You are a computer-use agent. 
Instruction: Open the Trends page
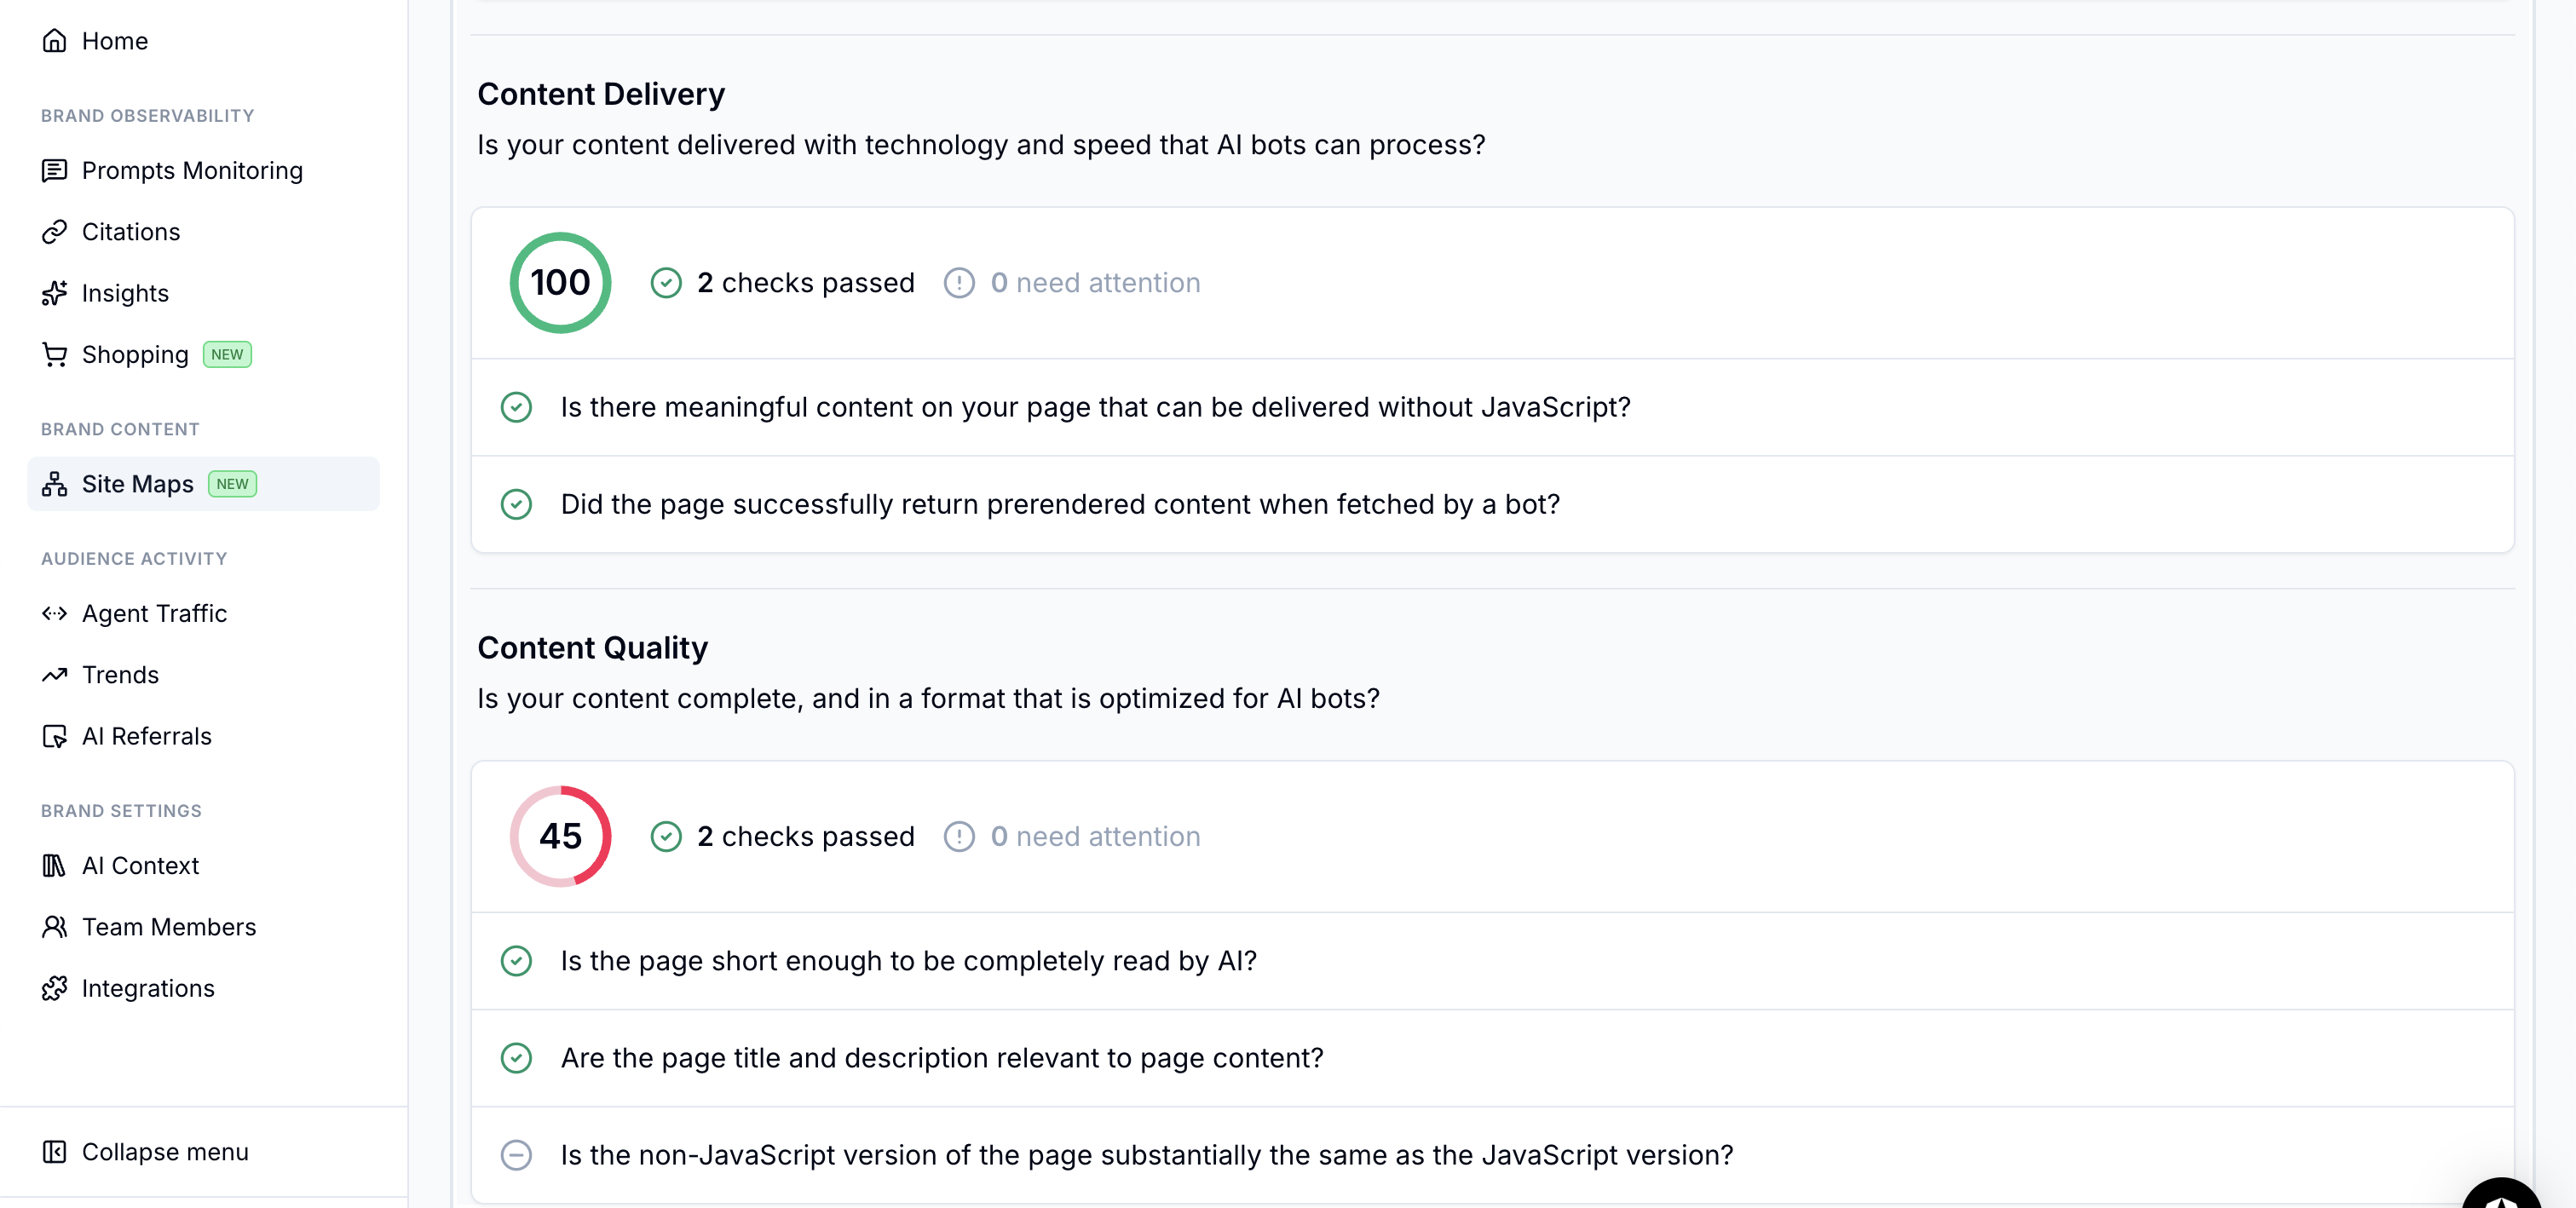click(x=120, y=675)
